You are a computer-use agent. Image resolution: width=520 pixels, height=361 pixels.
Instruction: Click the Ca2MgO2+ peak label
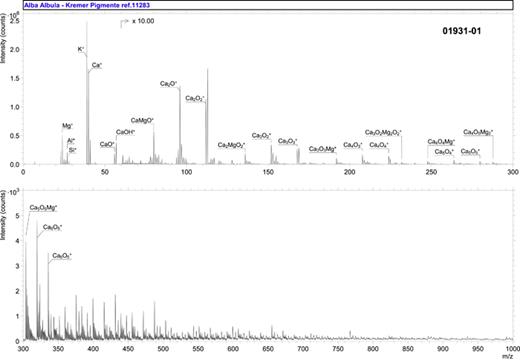(x=231, y=145)
